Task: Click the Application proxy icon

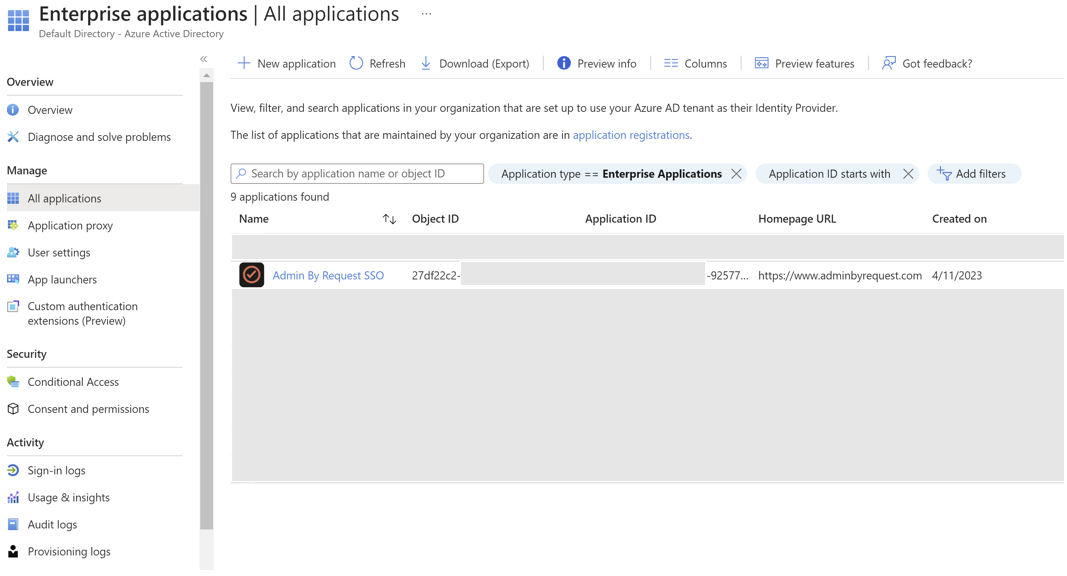Action: tap(13, 225)
